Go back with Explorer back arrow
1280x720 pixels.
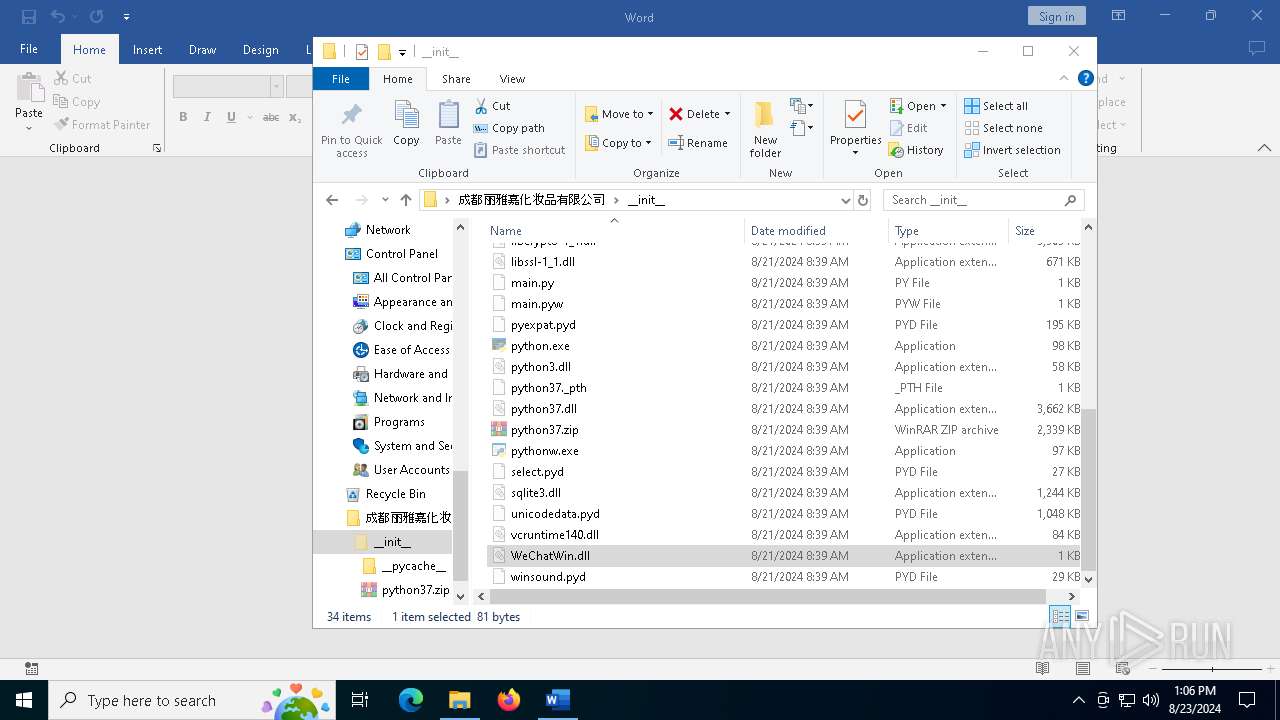coord(333,200)
